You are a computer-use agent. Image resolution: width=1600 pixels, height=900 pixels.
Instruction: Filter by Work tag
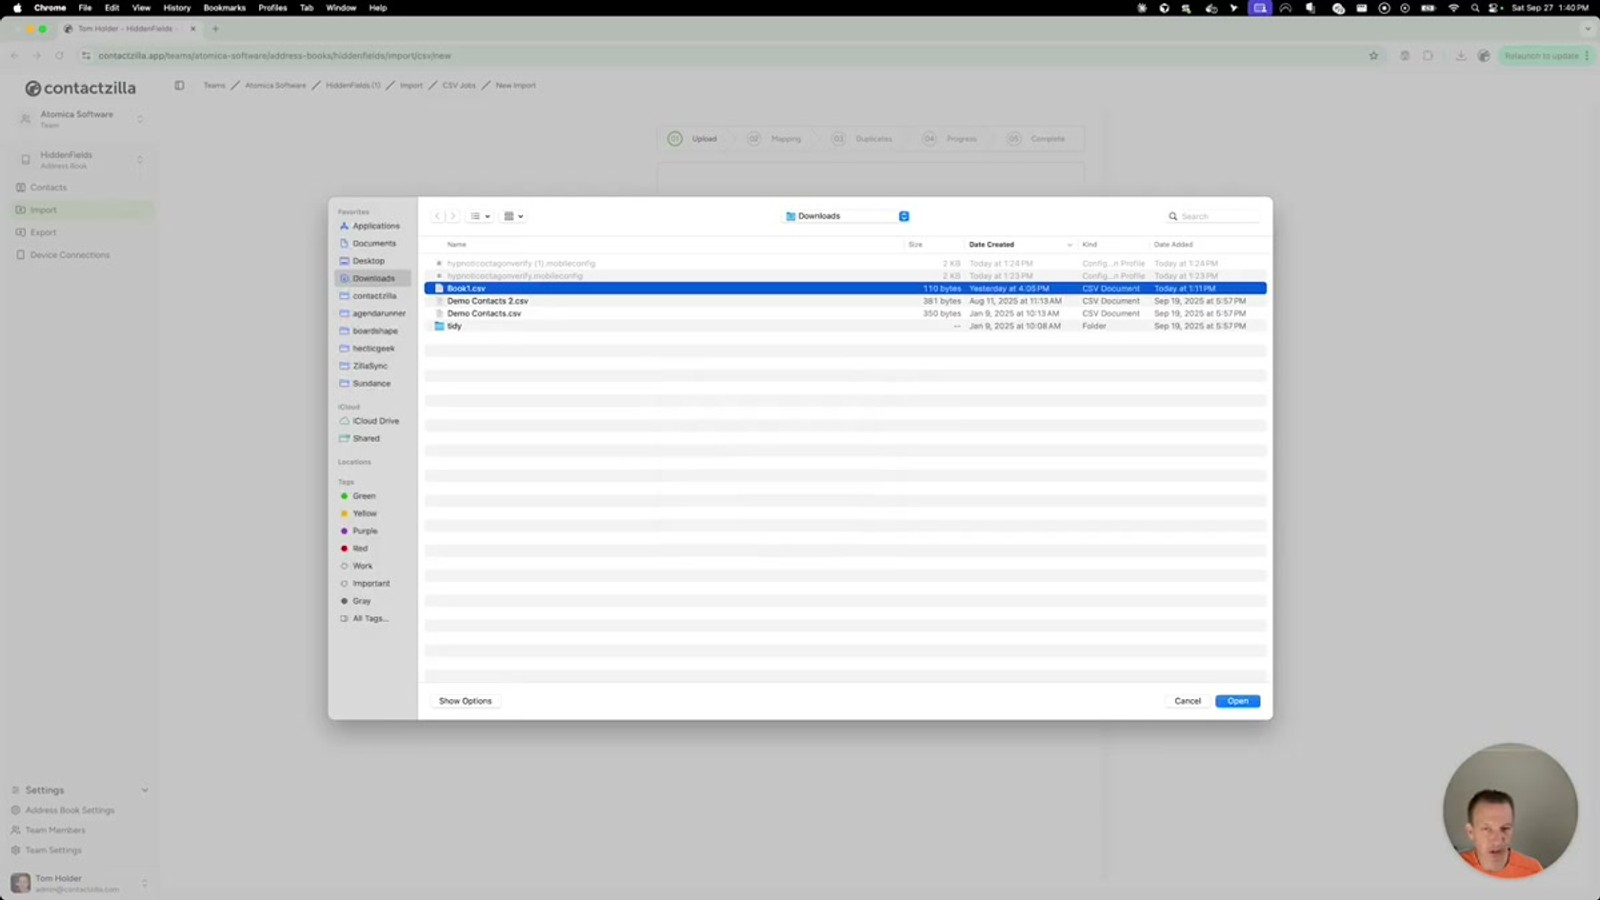[x=362, y=566]
